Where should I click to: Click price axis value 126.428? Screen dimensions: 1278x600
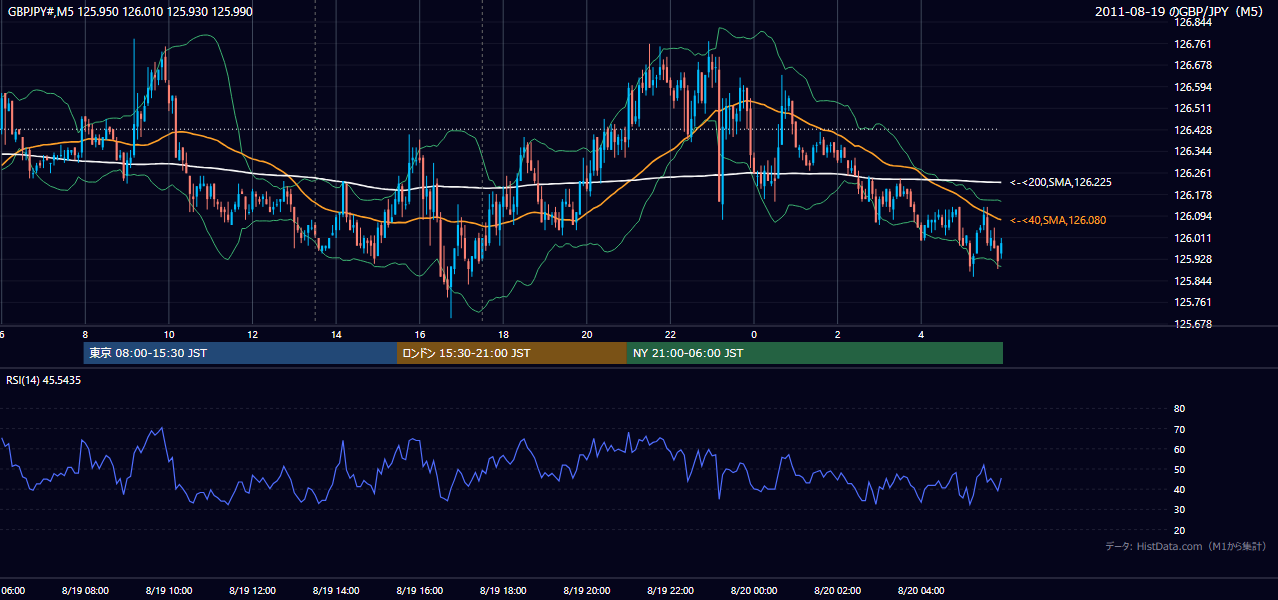coord(1193,130)
